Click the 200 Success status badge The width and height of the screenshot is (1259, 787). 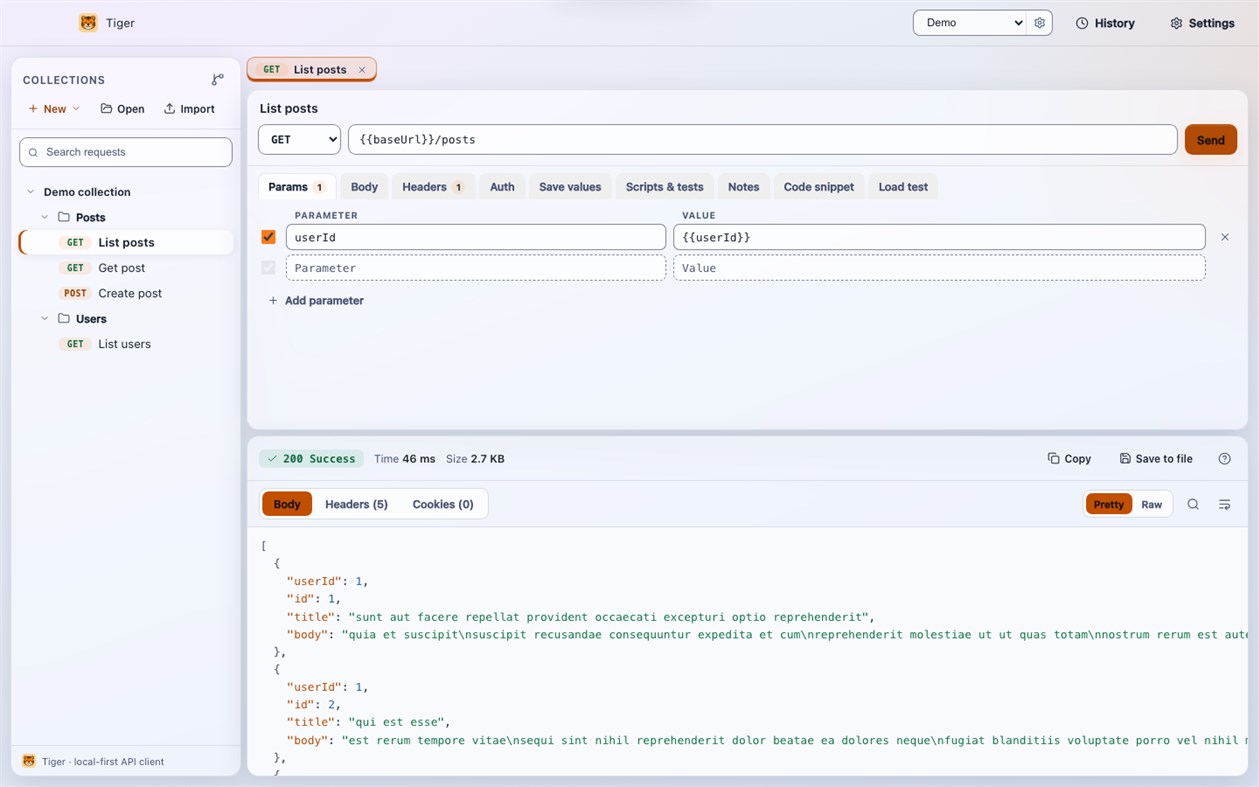311,459
